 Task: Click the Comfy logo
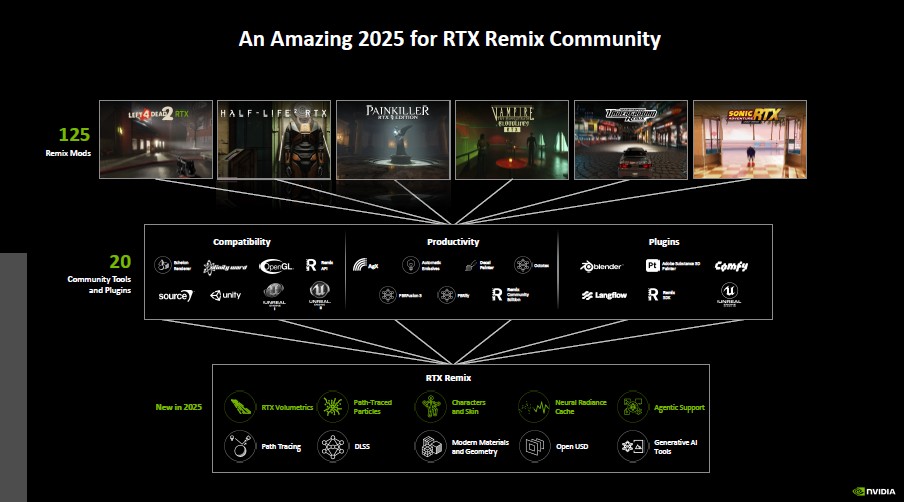(731, 266)
